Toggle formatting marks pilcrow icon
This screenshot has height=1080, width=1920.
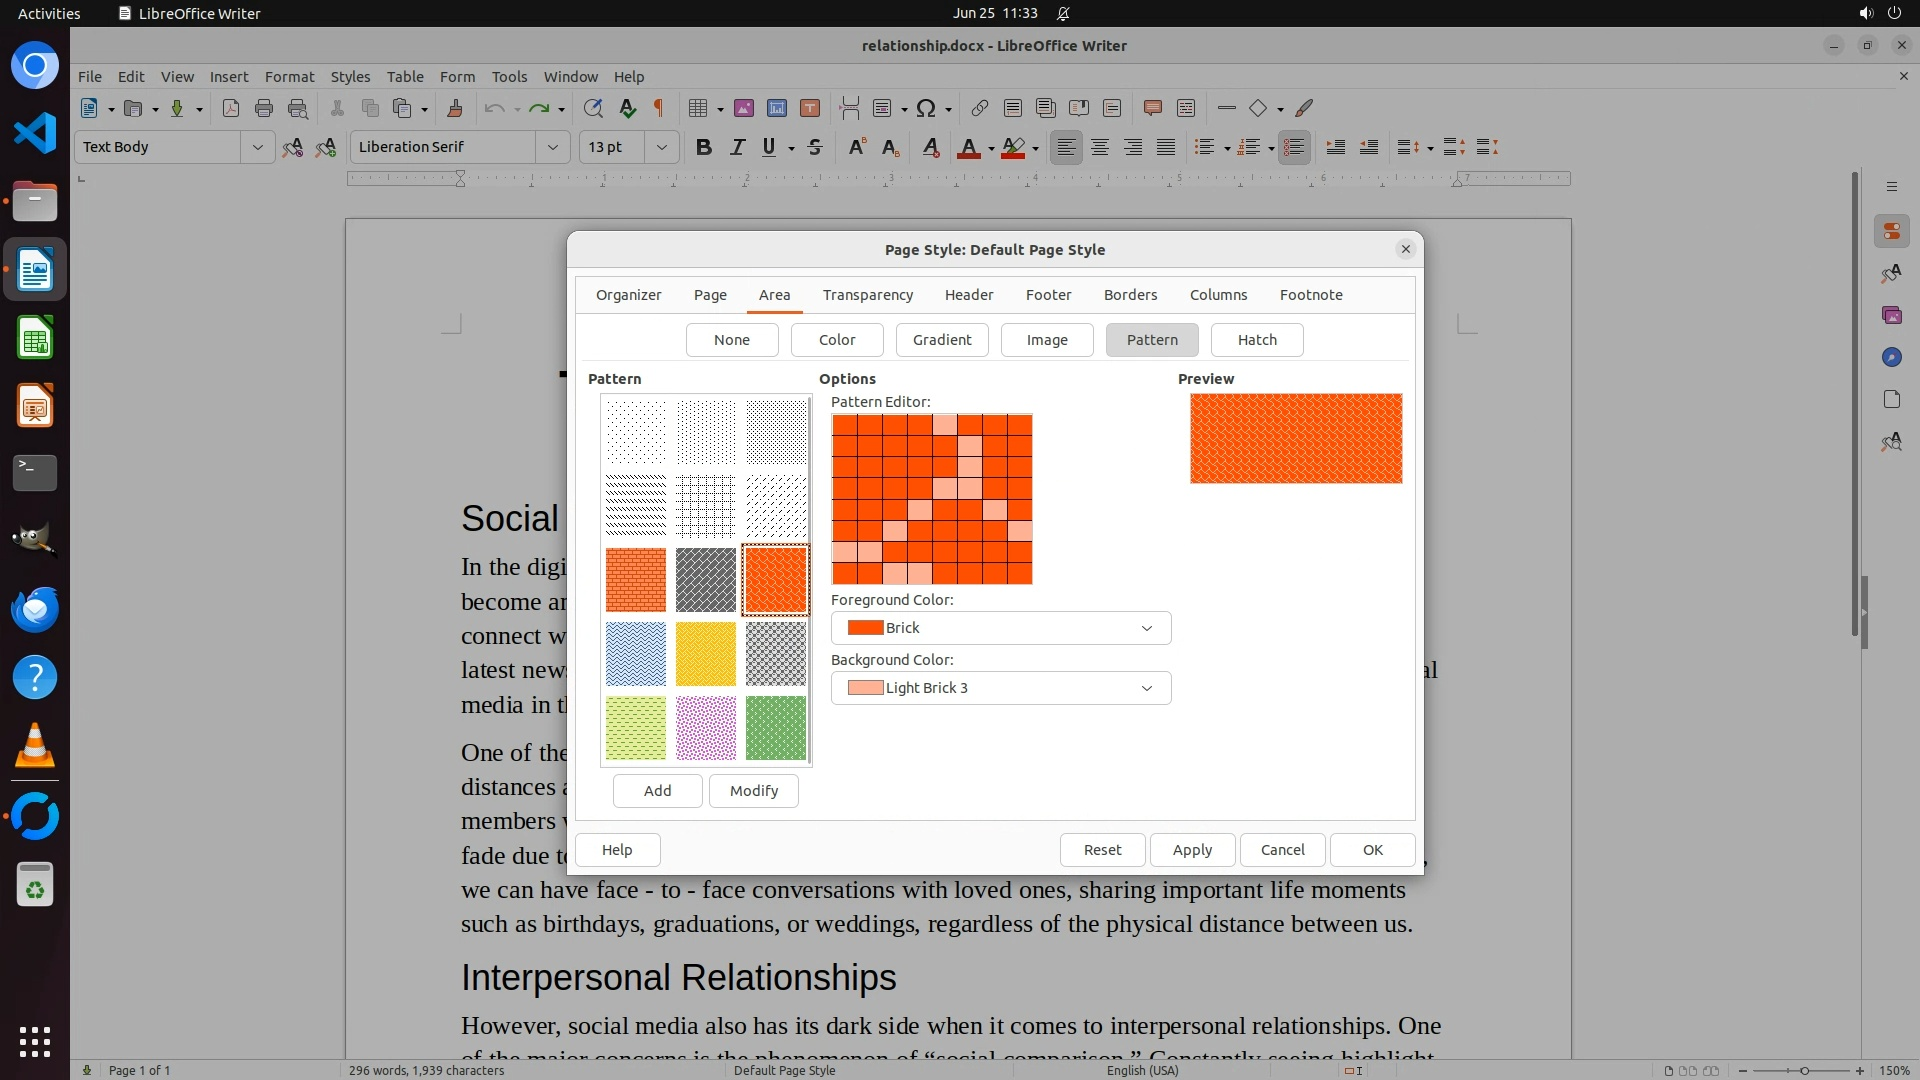(659, 108)
